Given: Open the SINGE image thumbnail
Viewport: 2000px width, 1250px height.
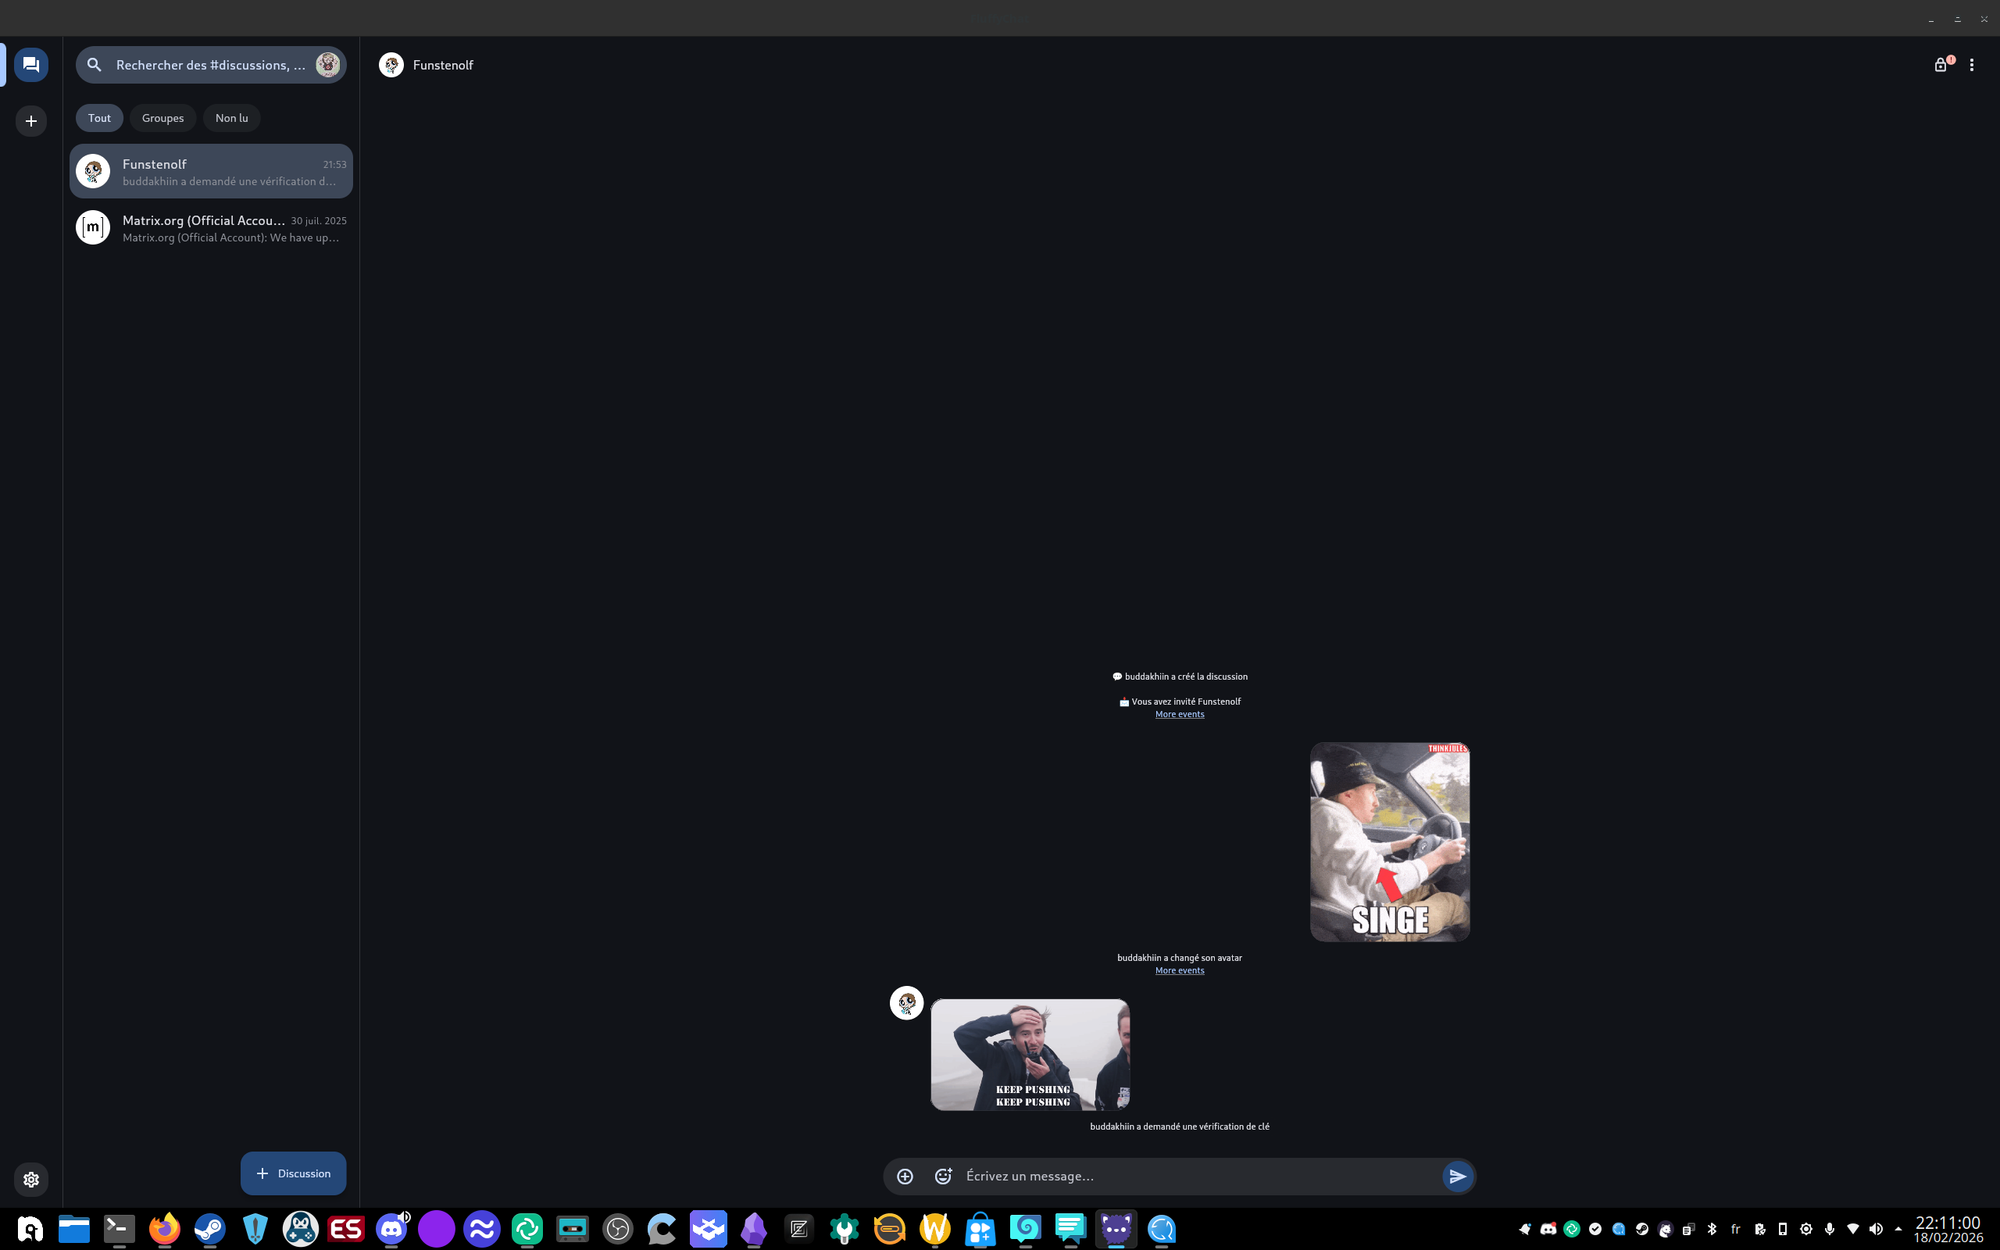Looking at the screenshot, I should pyautogui.click(x=1389, y=841).
